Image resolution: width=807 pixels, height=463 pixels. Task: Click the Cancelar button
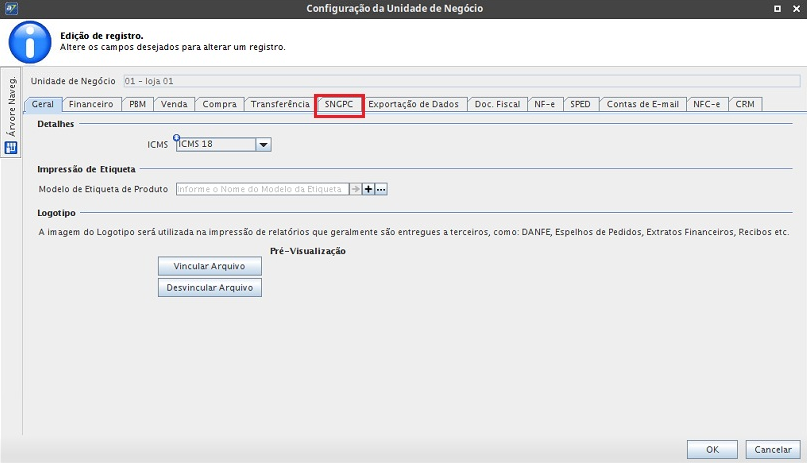tap(773, 450)
